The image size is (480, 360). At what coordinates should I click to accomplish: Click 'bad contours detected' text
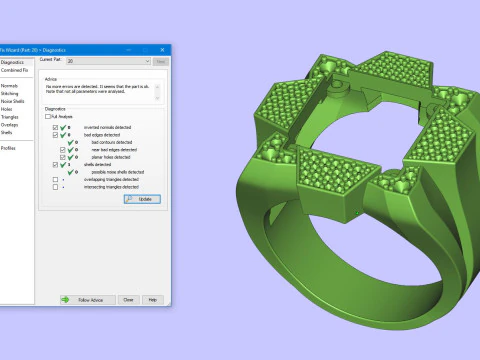coord(112,142)
